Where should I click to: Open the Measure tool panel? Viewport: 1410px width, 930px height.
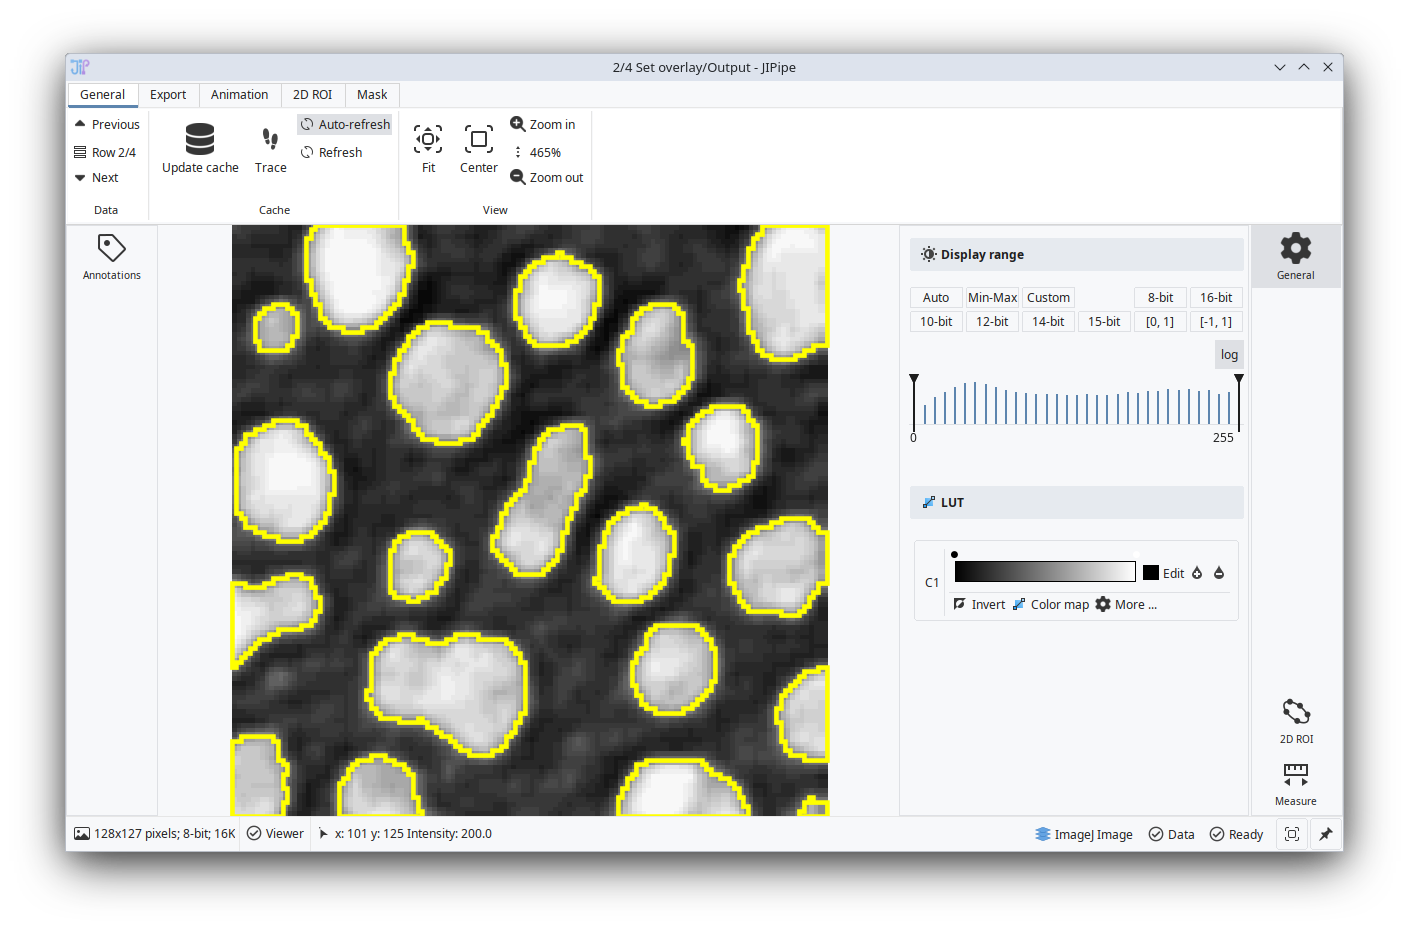(x=1296, y=783)
